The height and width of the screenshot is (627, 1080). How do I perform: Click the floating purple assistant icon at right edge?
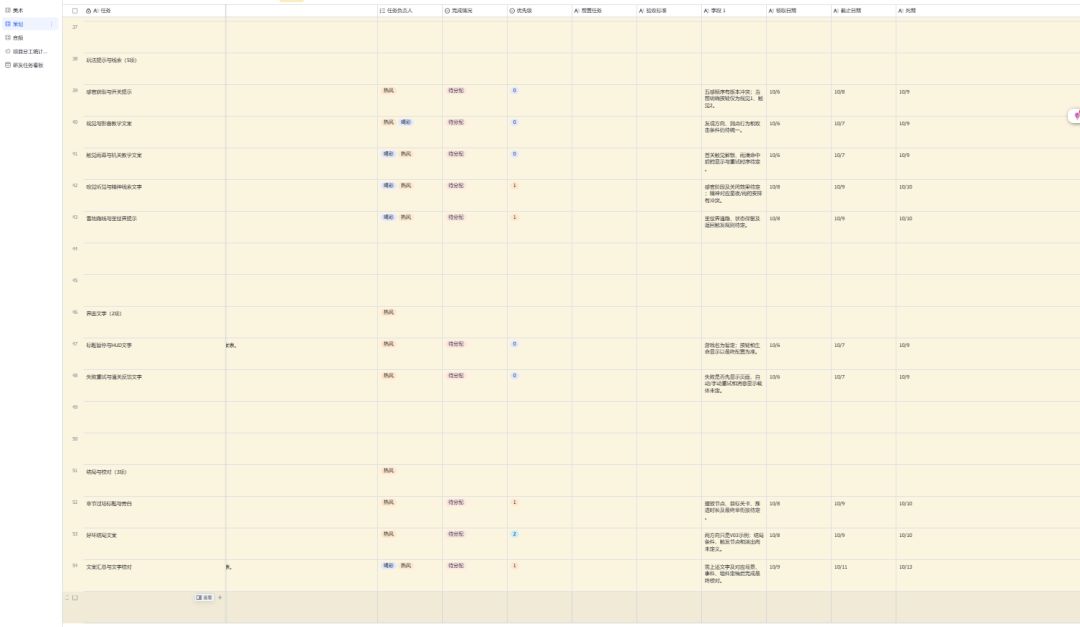1075,116
